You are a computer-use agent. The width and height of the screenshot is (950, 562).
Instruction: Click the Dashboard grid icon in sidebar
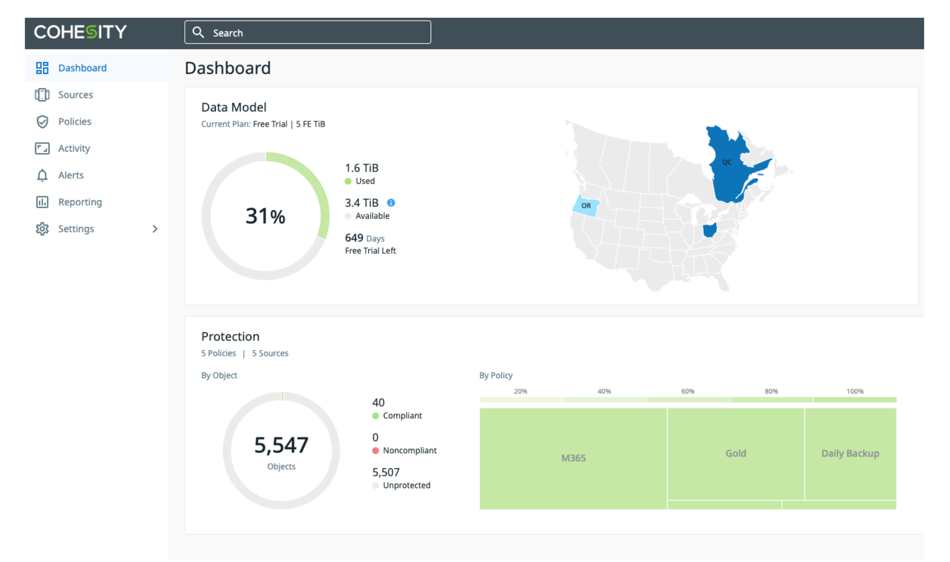(x=42, y=68)
